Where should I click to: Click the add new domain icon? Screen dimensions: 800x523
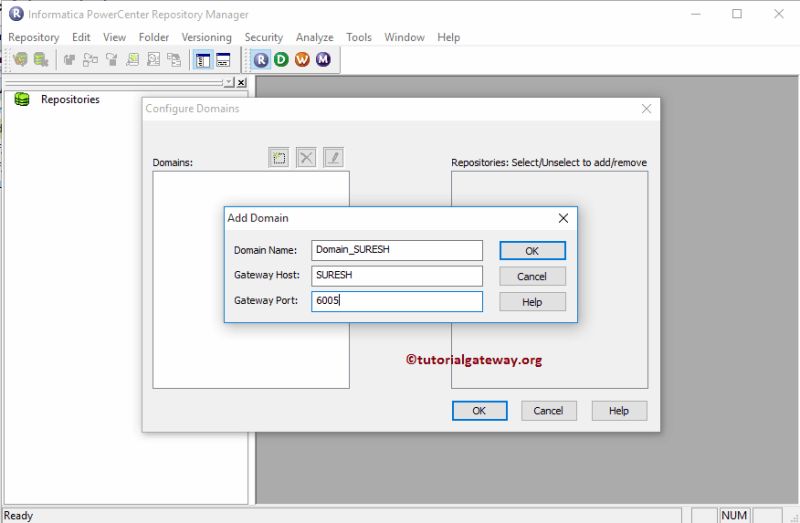click(x=279, y=158)
